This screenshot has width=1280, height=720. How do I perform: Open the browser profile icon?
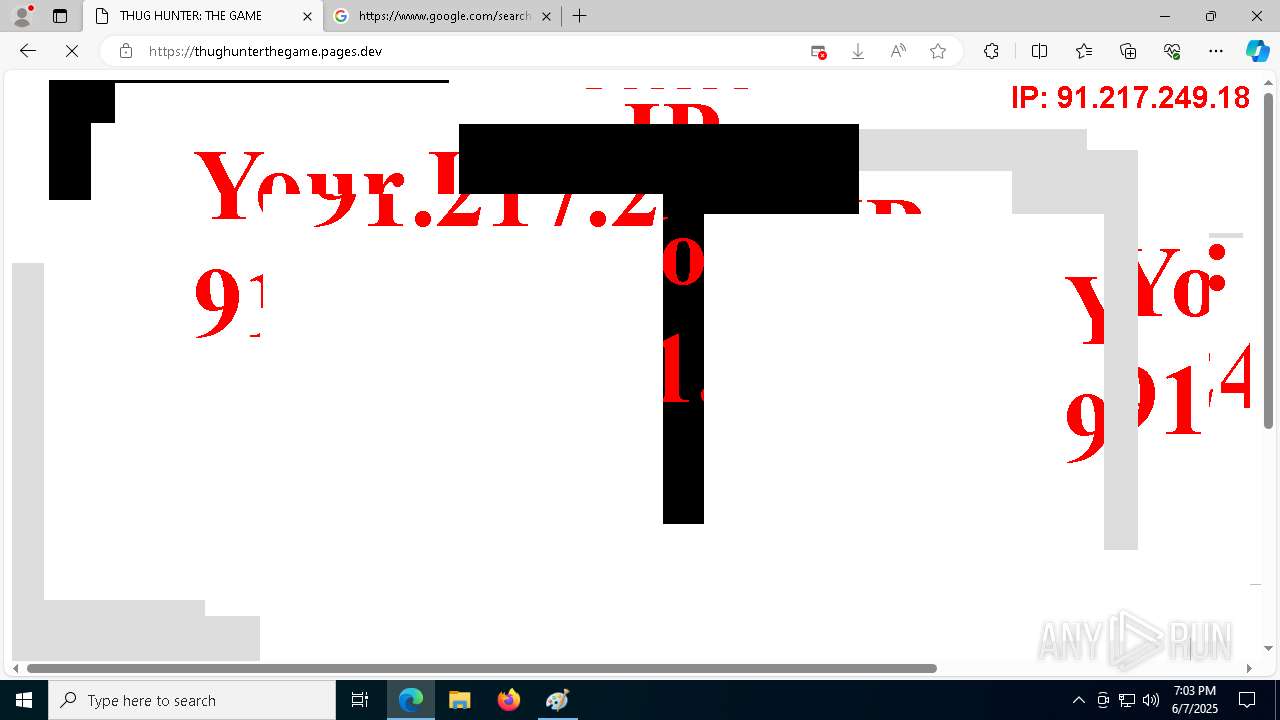[22, 16]
